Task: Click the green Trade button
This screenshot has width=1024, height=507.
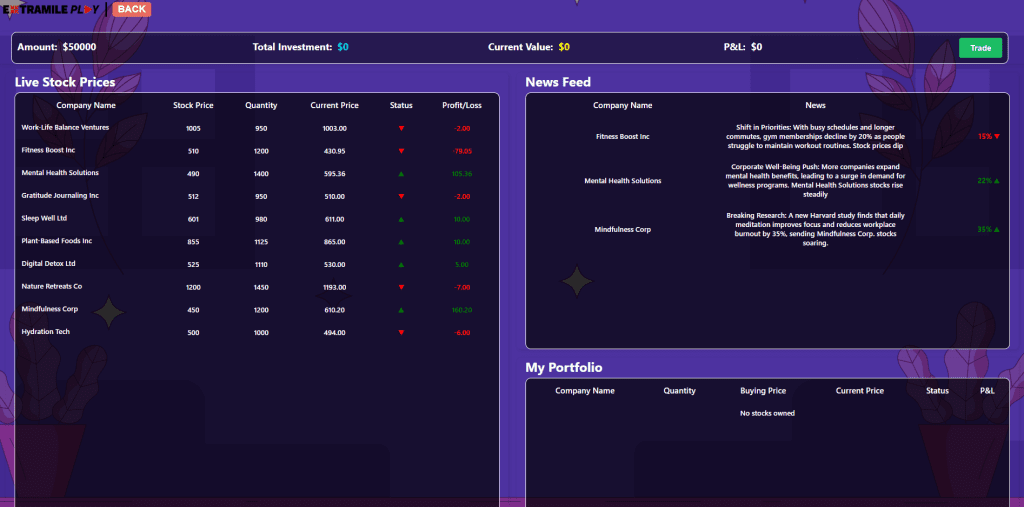Action: point(980,48)
